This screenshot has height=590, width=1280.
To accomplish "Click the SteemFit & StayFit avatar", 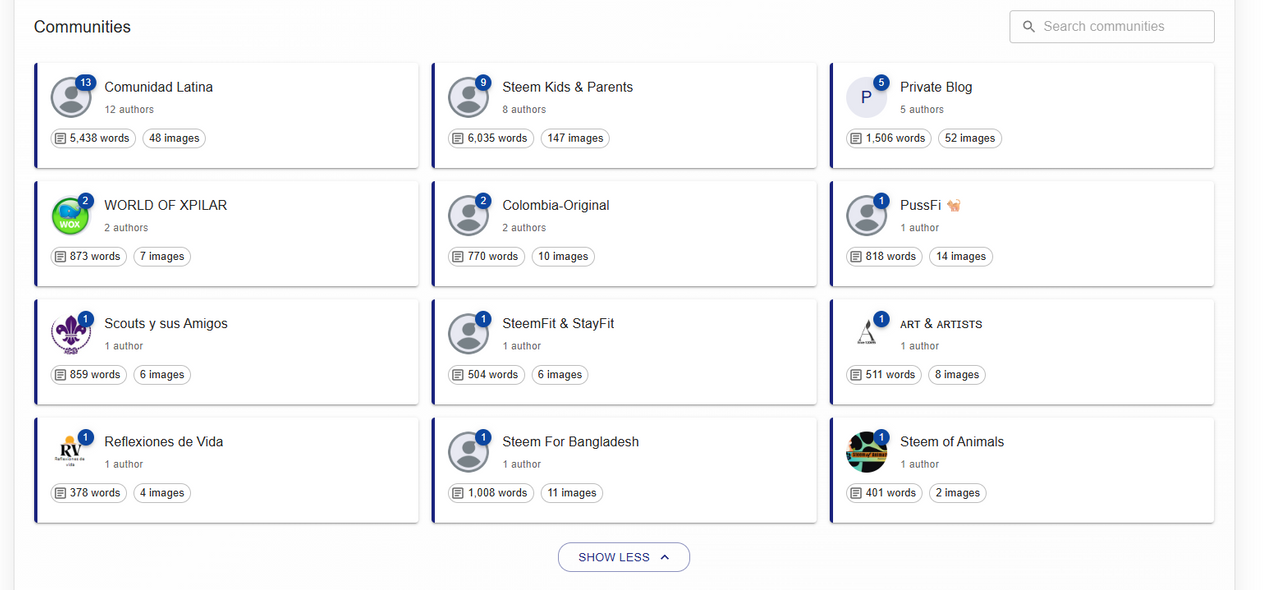I will click(x=468, y=333).
